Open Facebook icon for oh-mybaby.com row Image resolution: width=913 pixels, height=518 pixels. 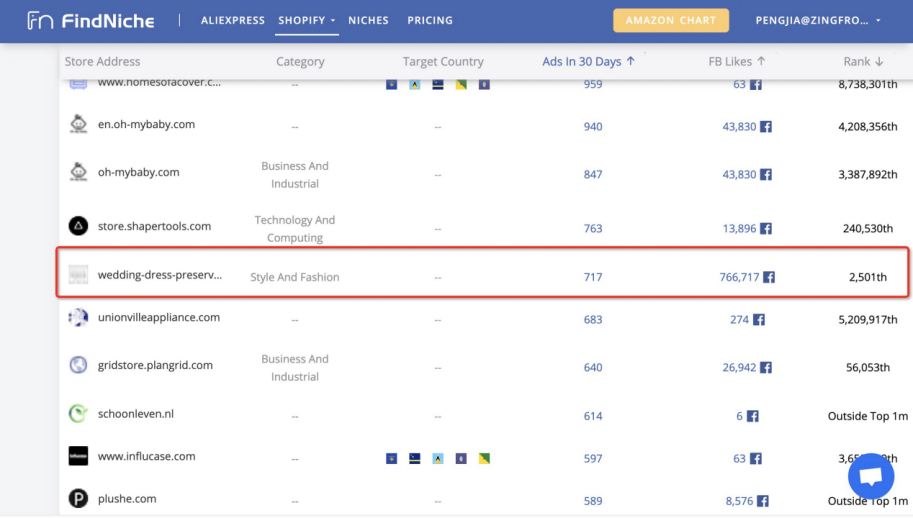(766, 175)
